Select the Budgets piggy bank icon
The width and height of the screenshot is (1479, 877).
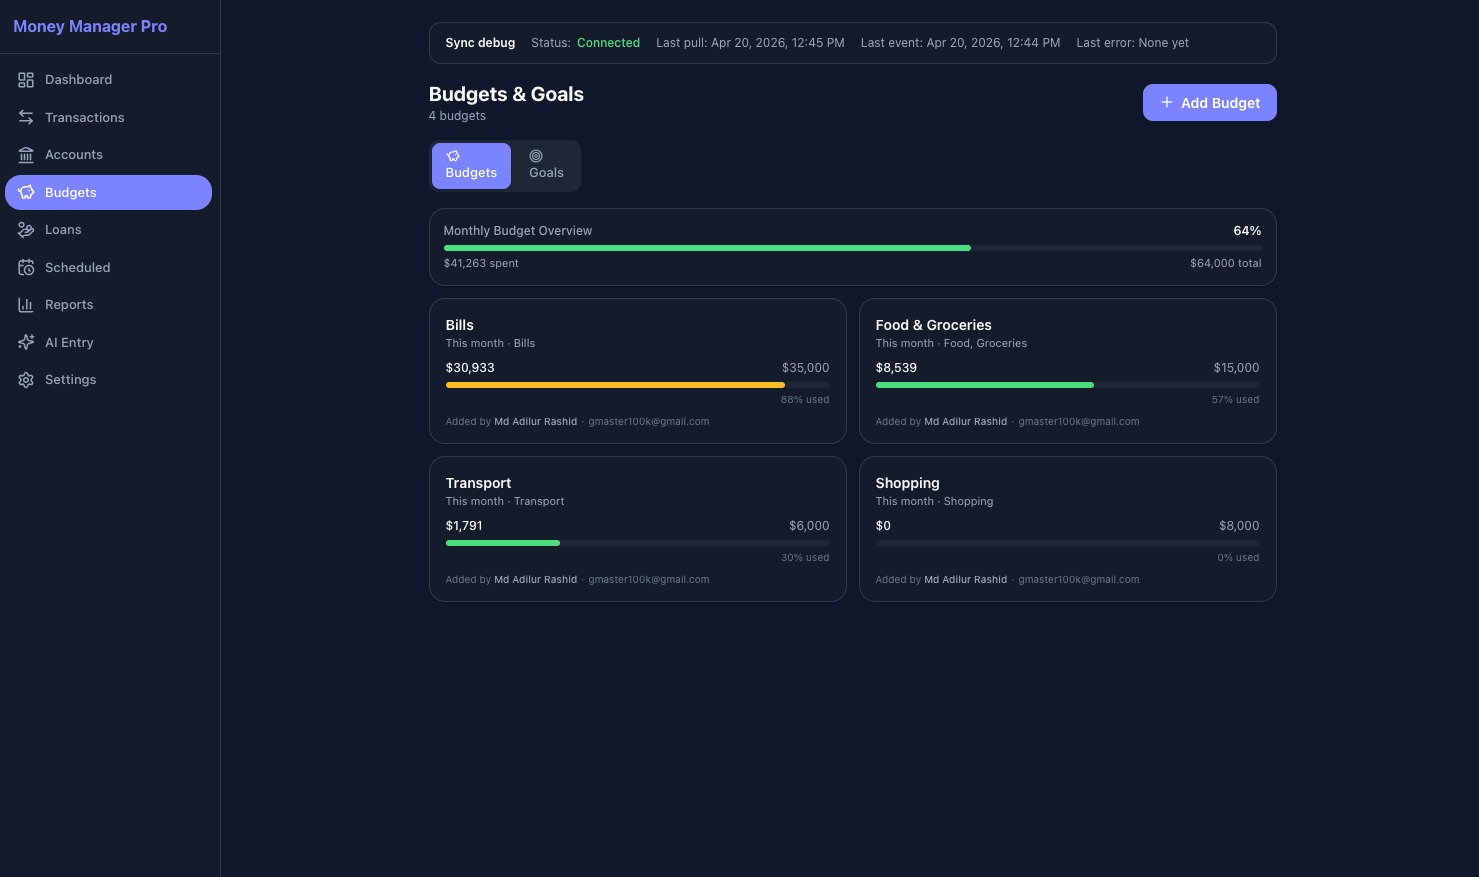26,192
